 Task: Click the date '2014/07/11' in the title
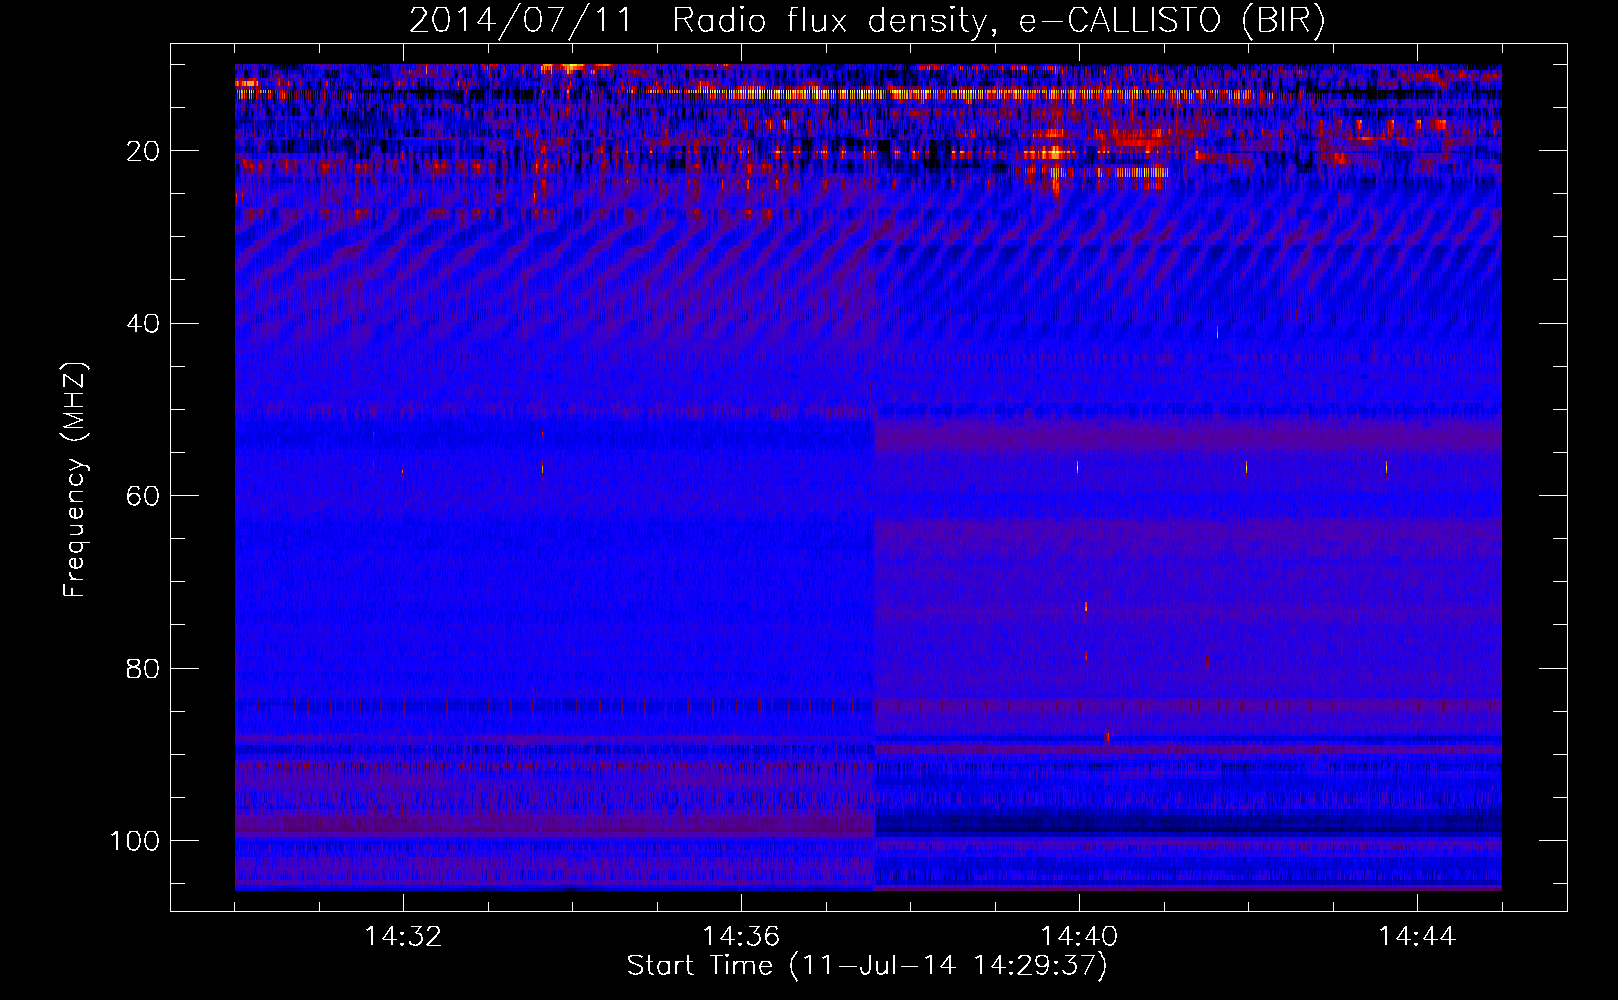521,20
